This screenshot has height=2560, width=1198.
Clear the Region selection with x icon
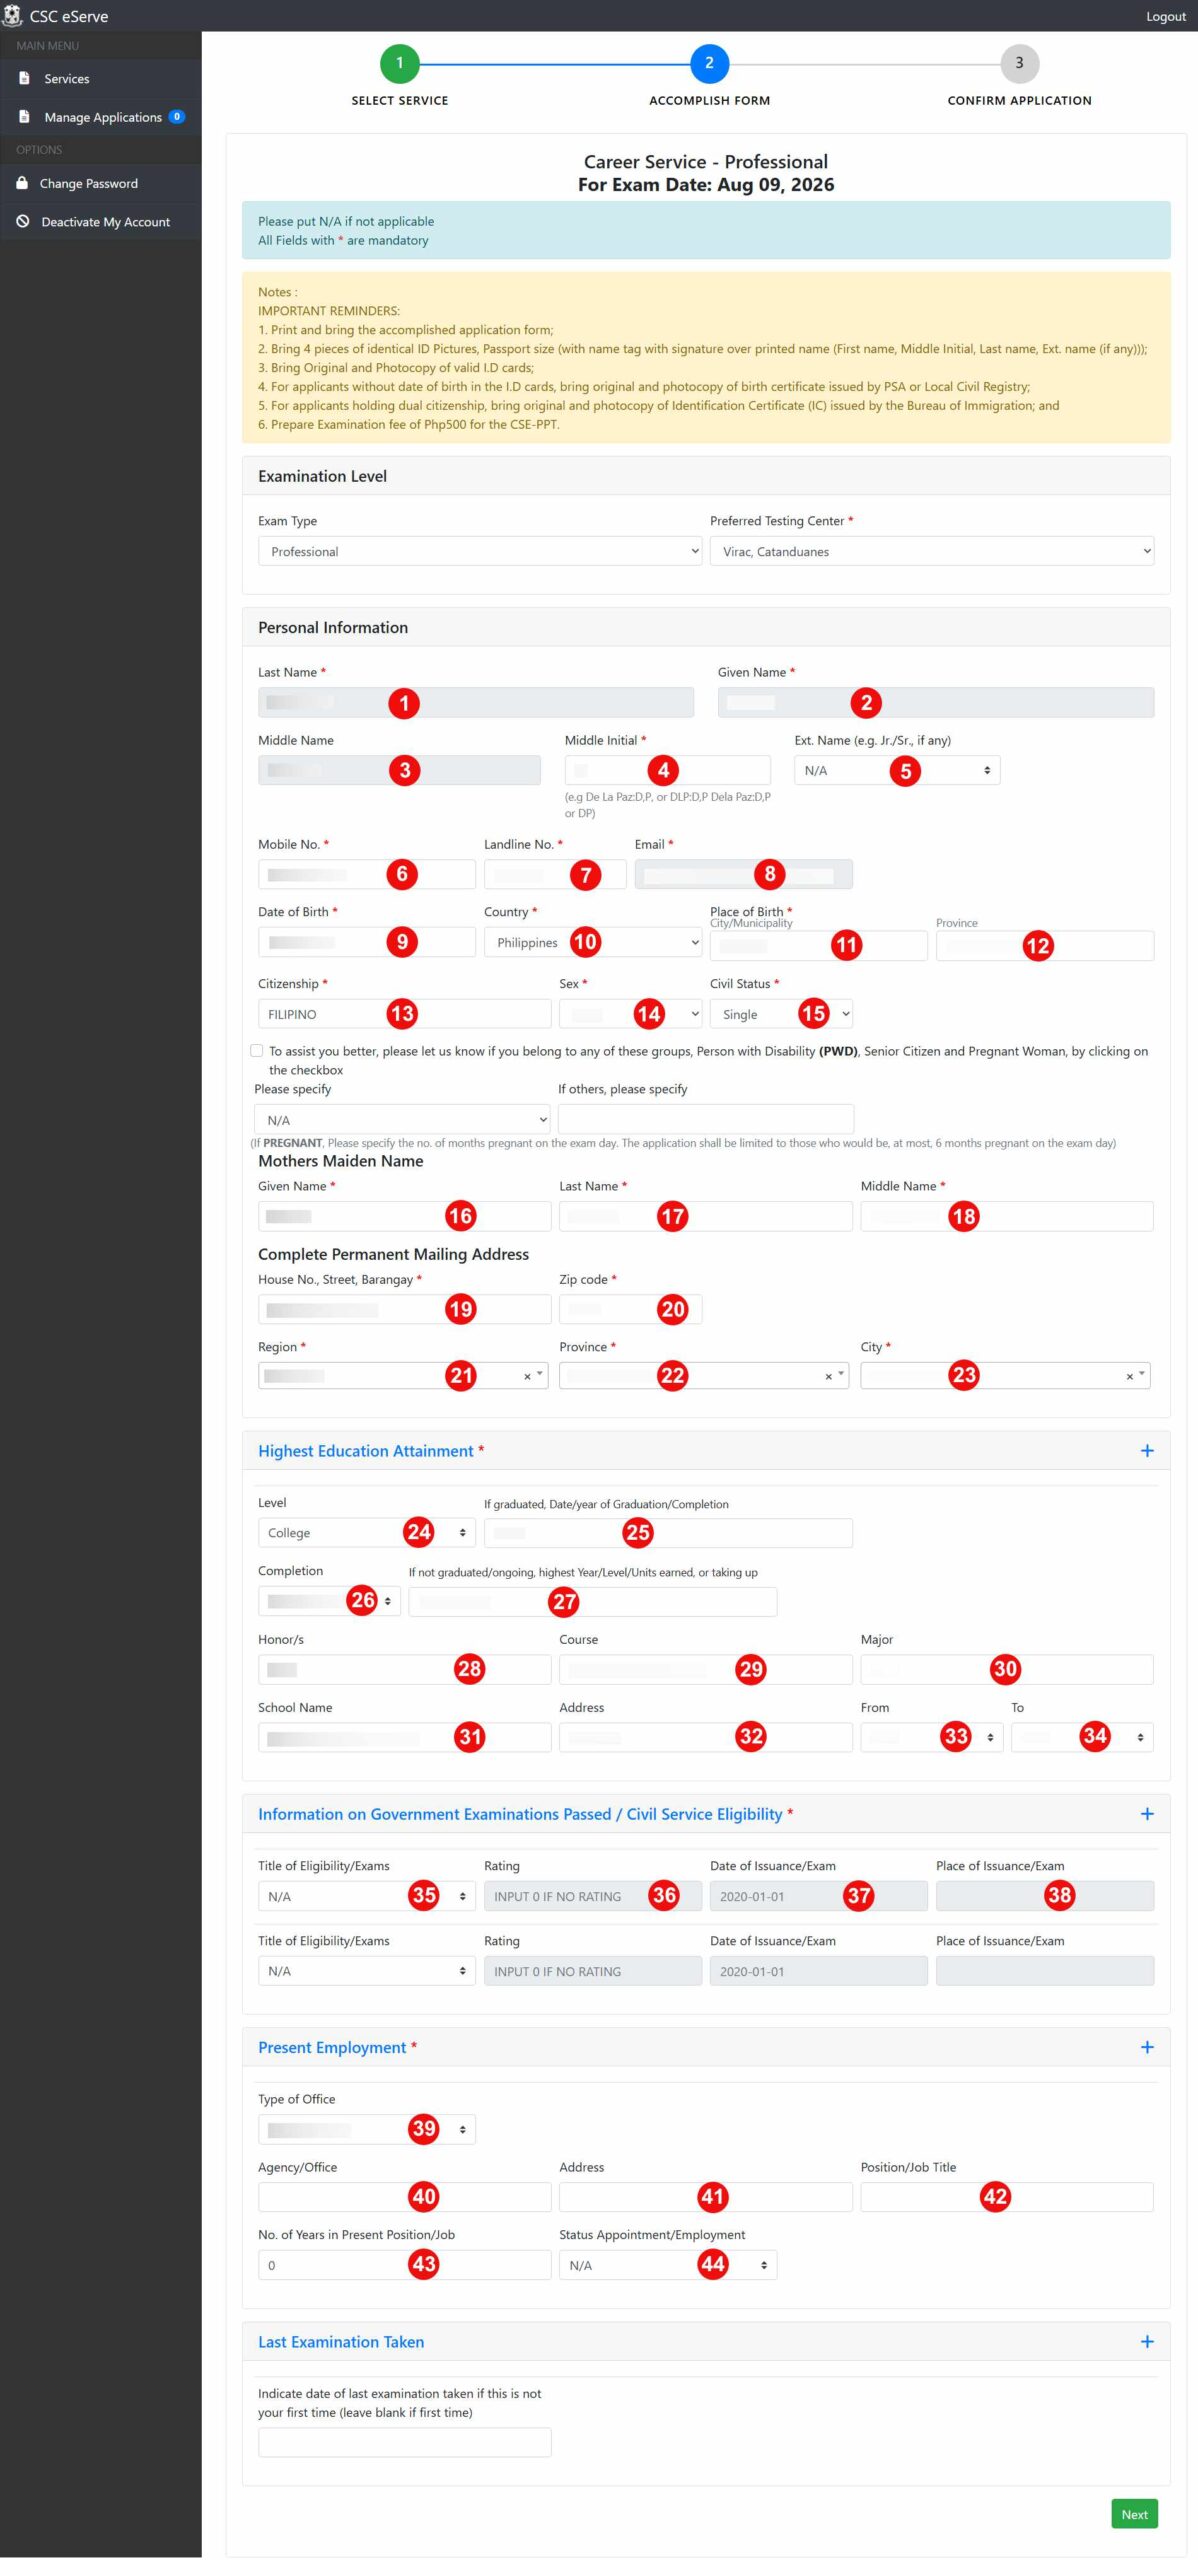tap(527, 1376)
